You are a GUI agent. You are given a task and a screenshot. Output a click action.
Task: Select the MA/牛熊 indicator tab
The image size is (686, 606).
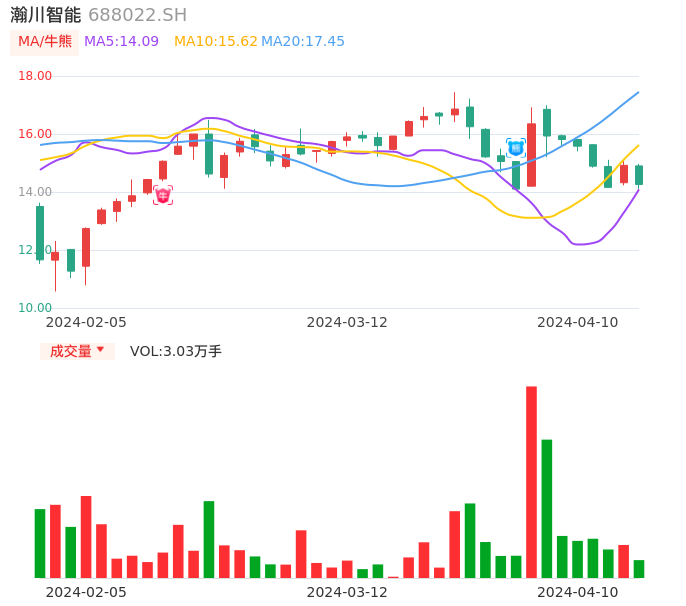pos(45,42)
